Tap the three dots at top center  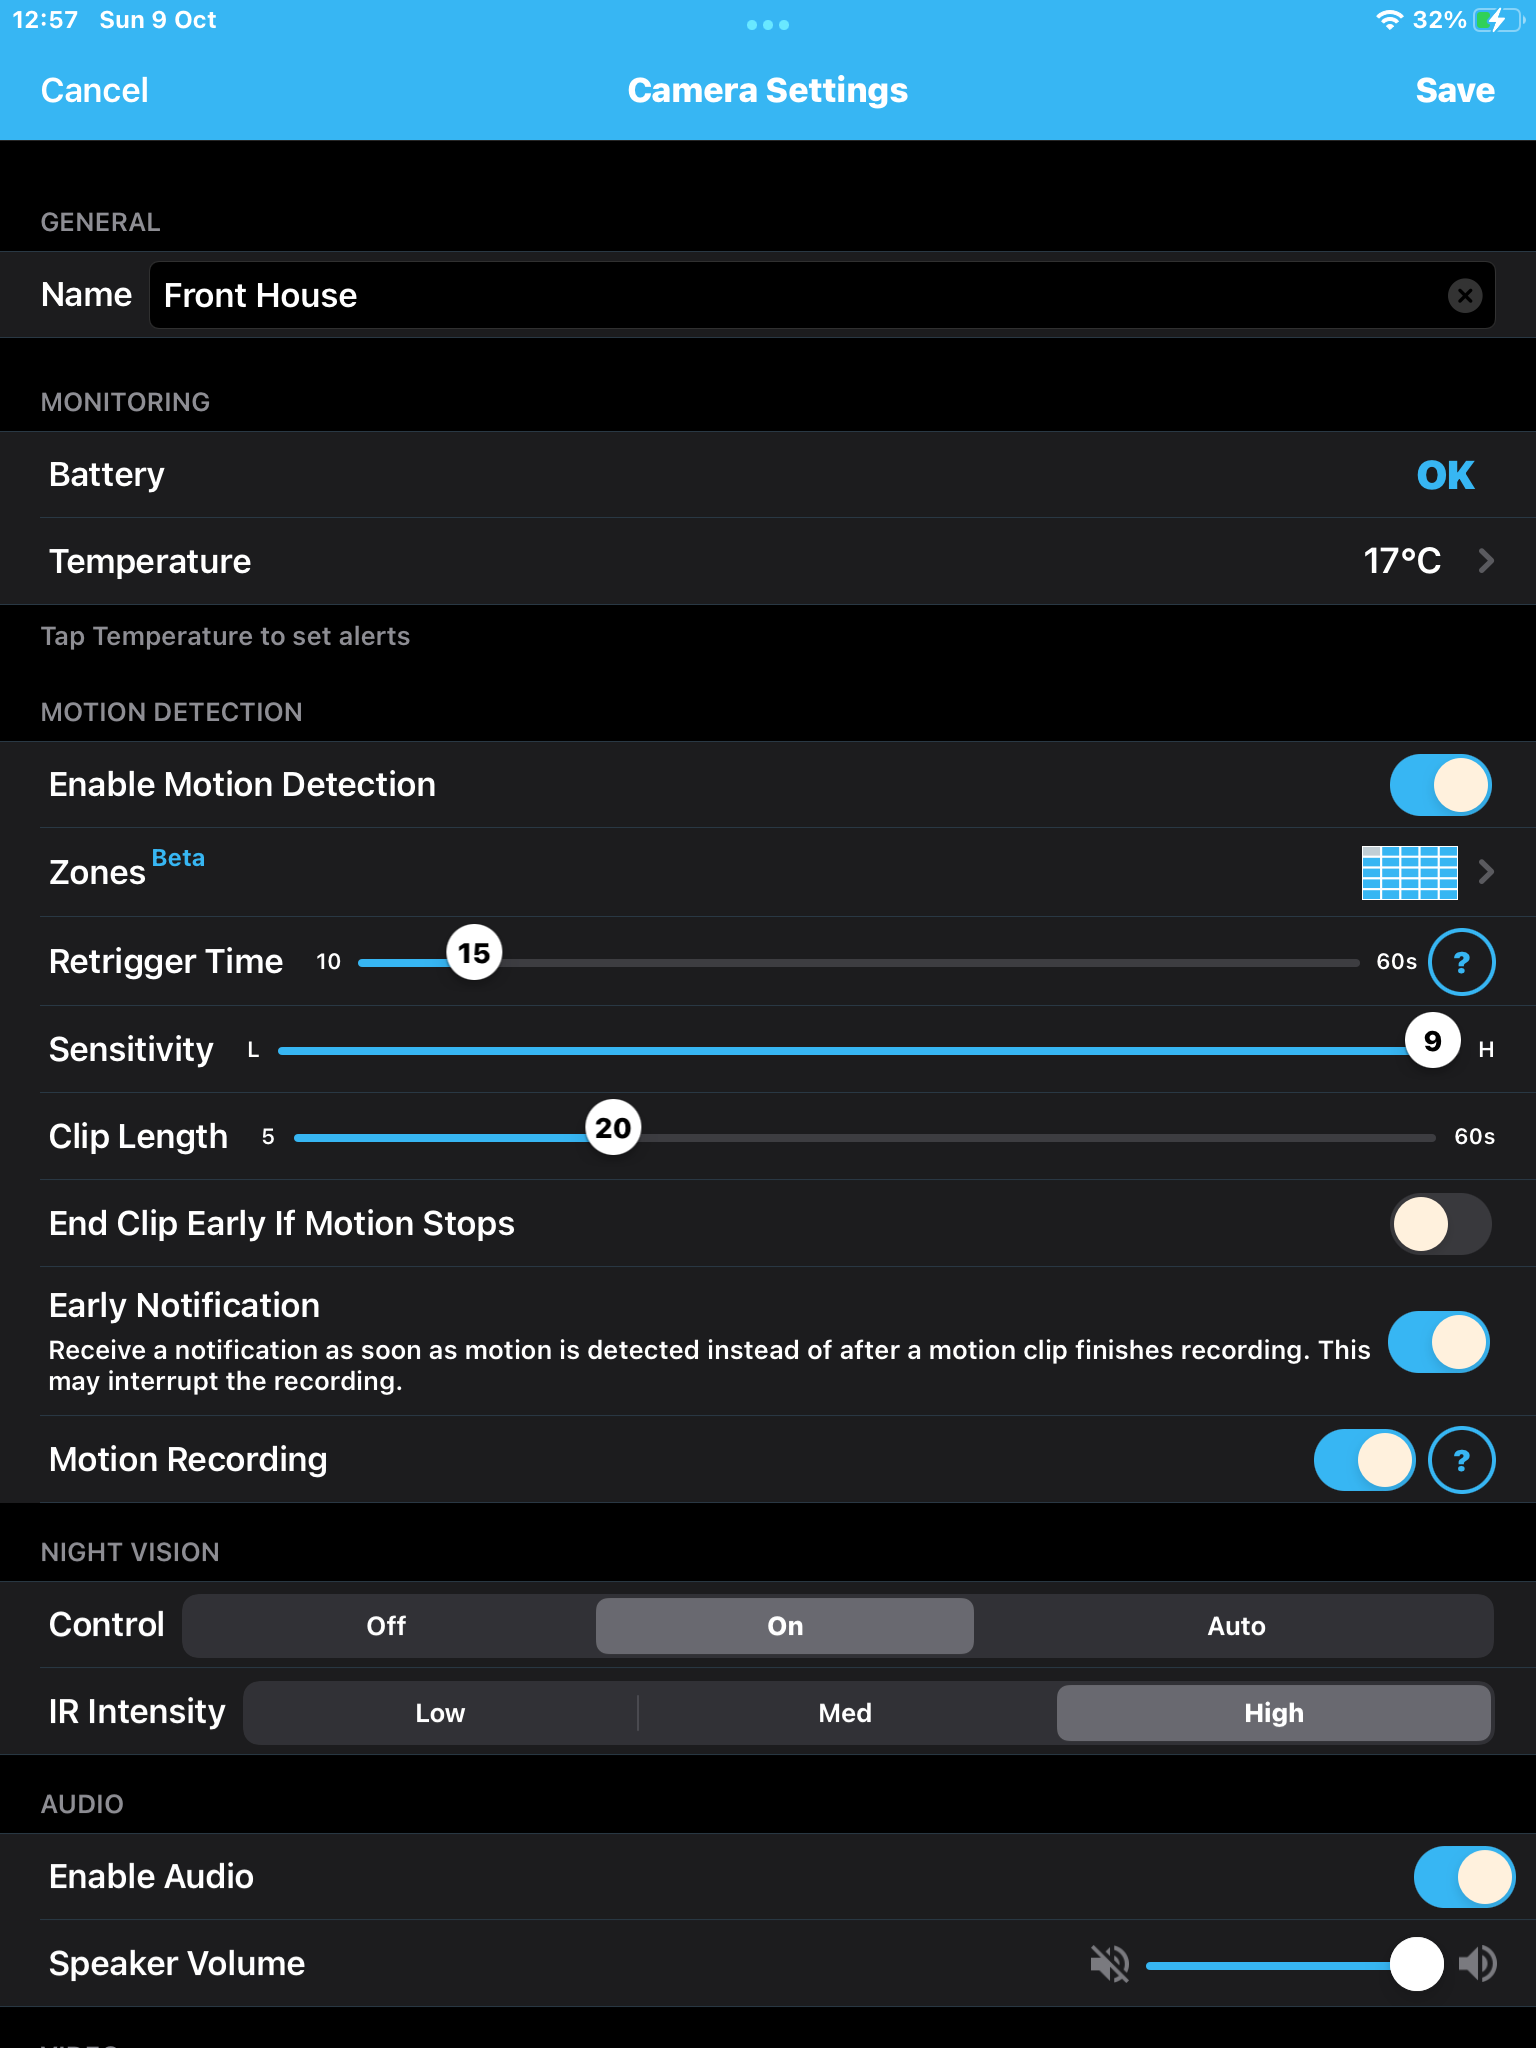768,25
